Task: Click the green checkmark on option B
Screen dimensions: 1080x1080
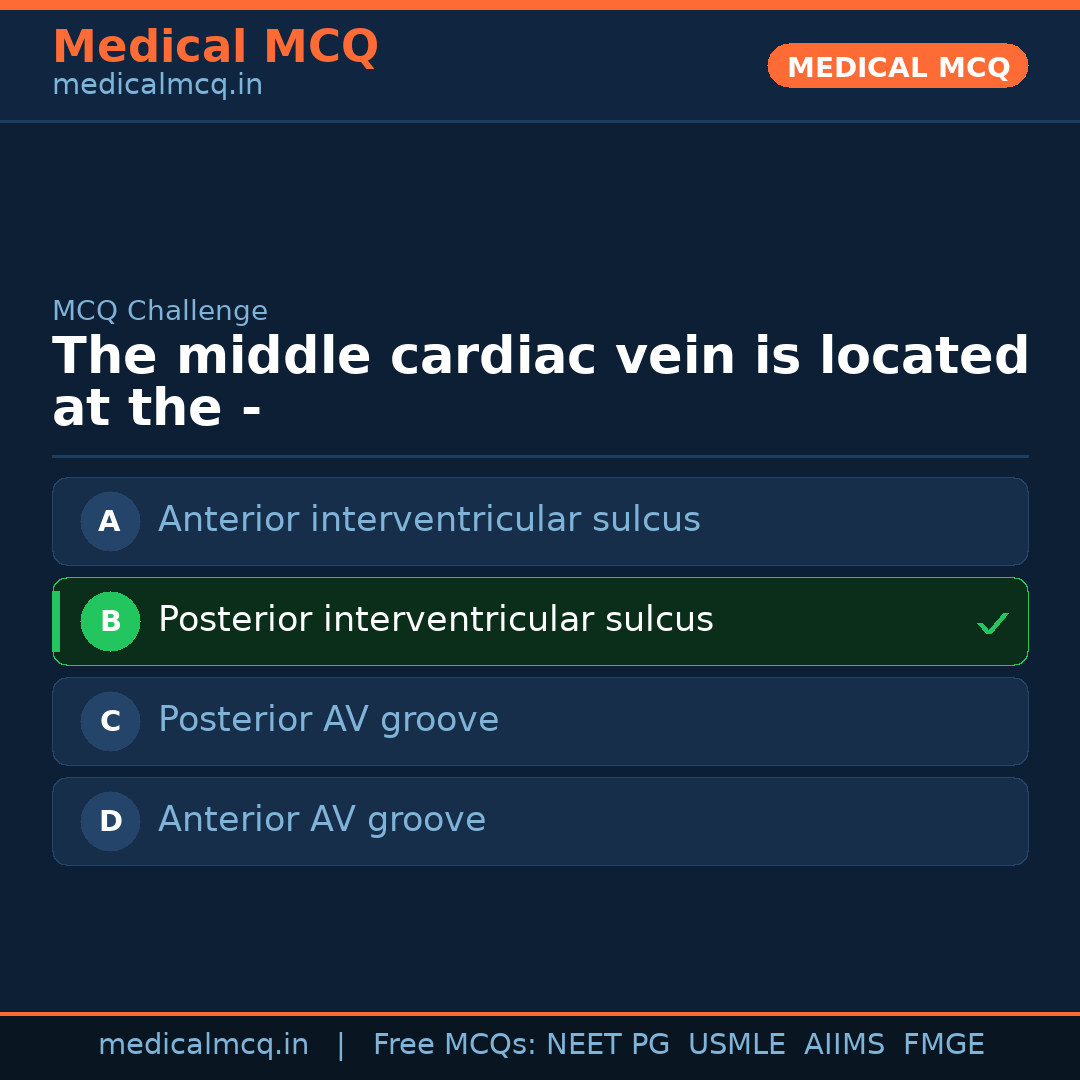Action: tap(992, 622)
